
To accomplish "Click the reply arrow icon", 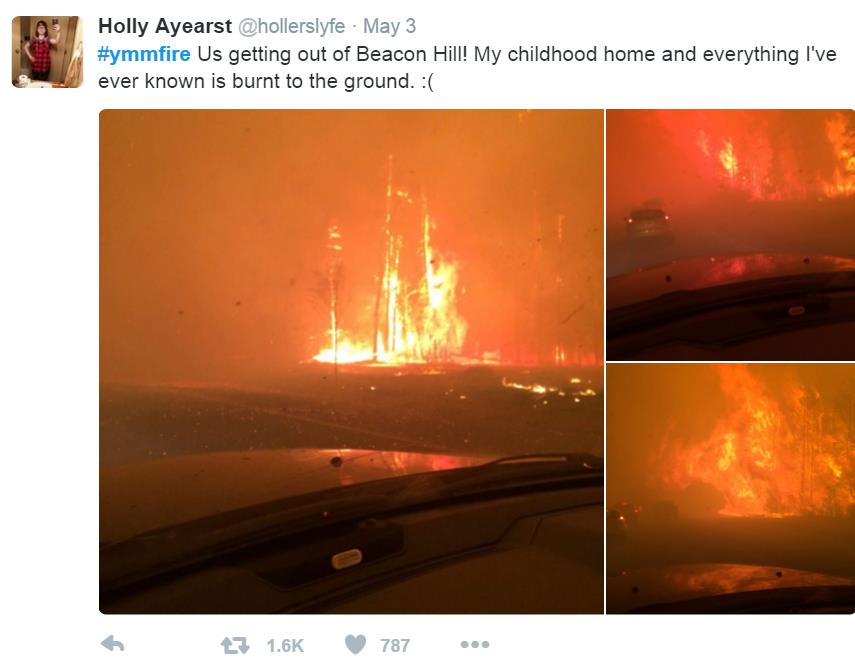I will [113, 644].
